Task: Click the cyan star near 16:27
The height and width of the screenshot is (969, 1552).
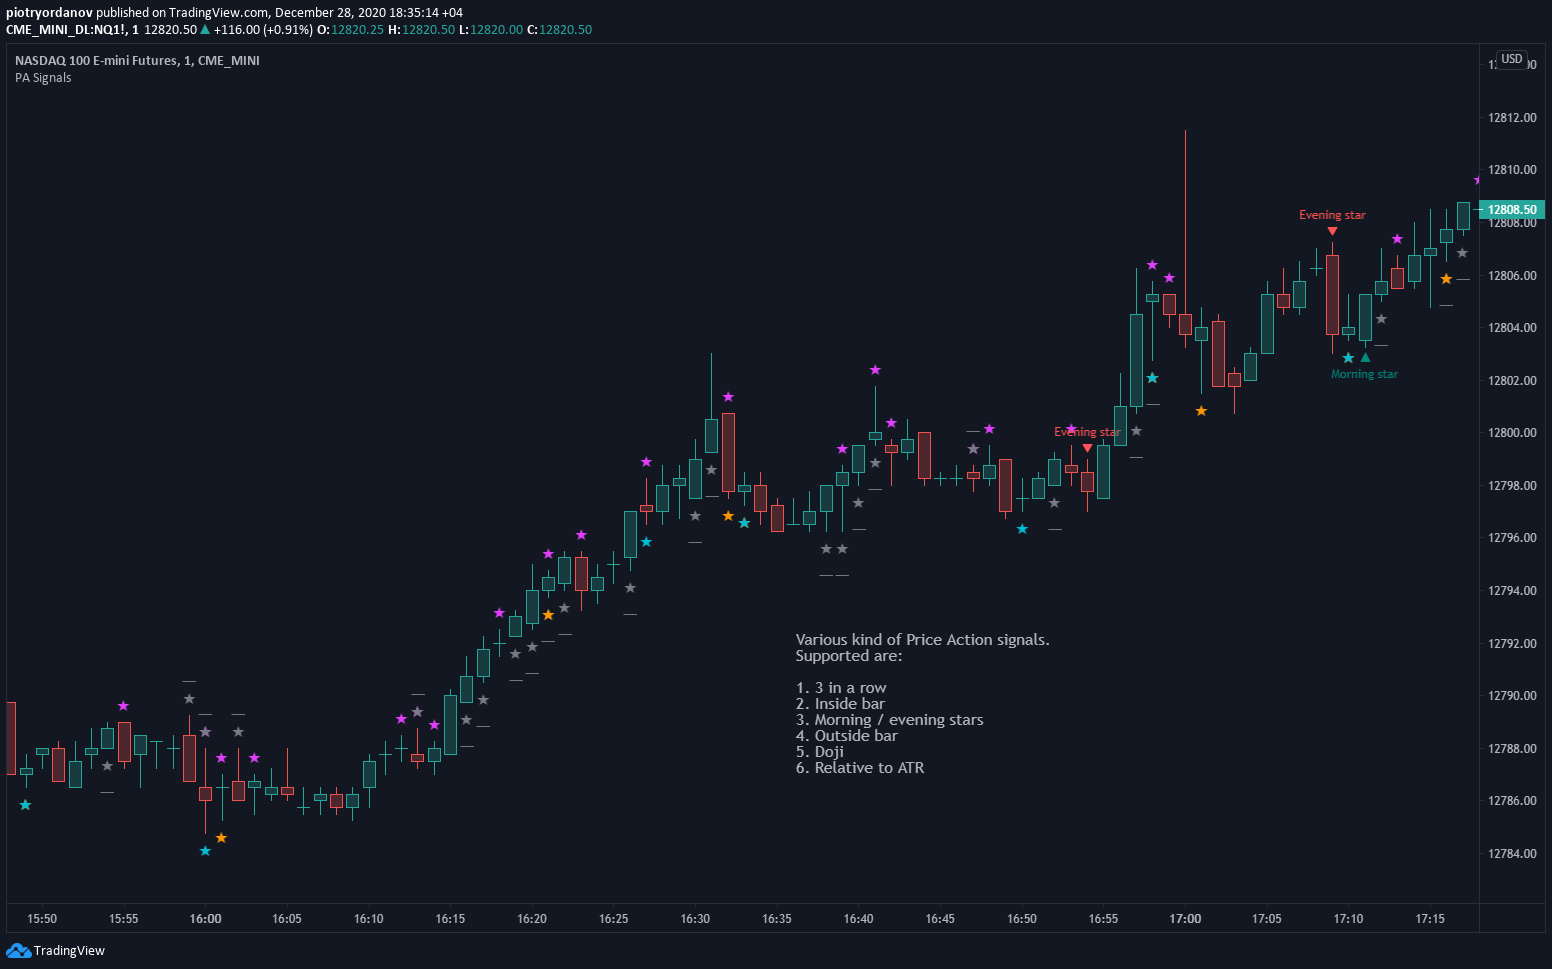Action: click(646, 542)
